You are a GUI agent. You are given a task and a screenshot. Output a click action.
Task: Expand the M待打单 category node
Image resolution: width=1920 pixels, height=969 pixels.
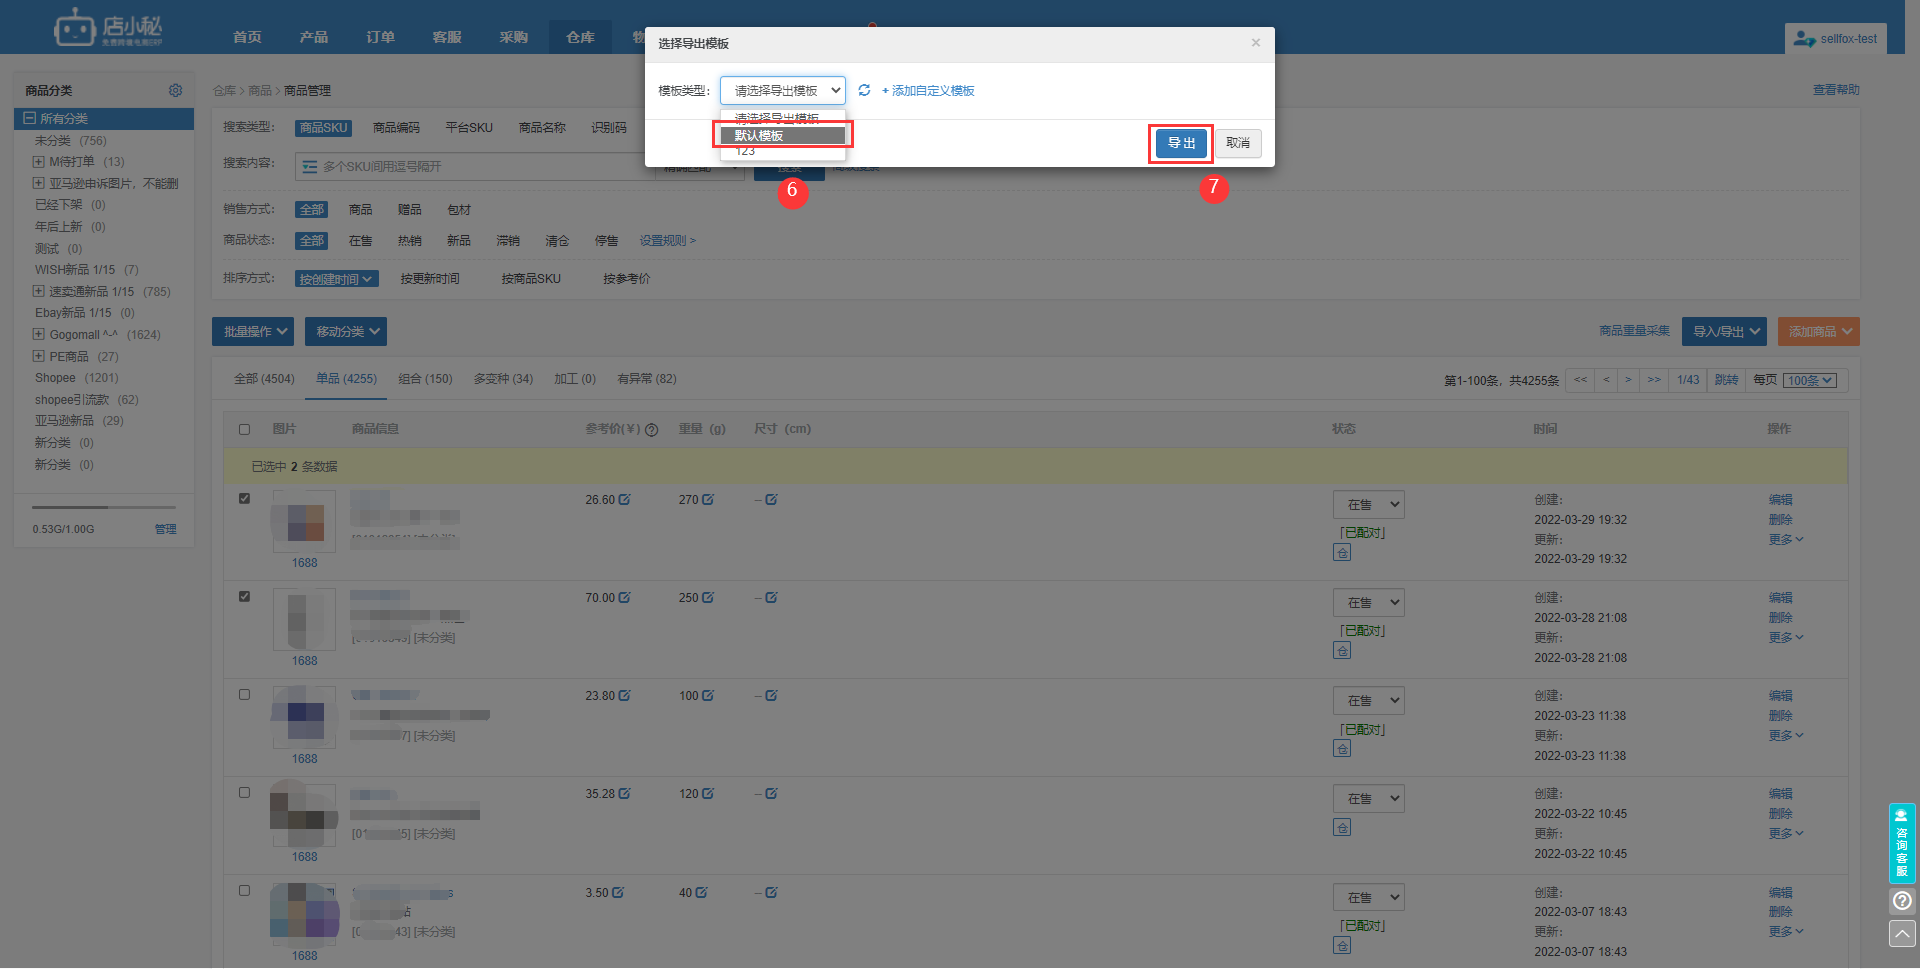pos(38,161)
